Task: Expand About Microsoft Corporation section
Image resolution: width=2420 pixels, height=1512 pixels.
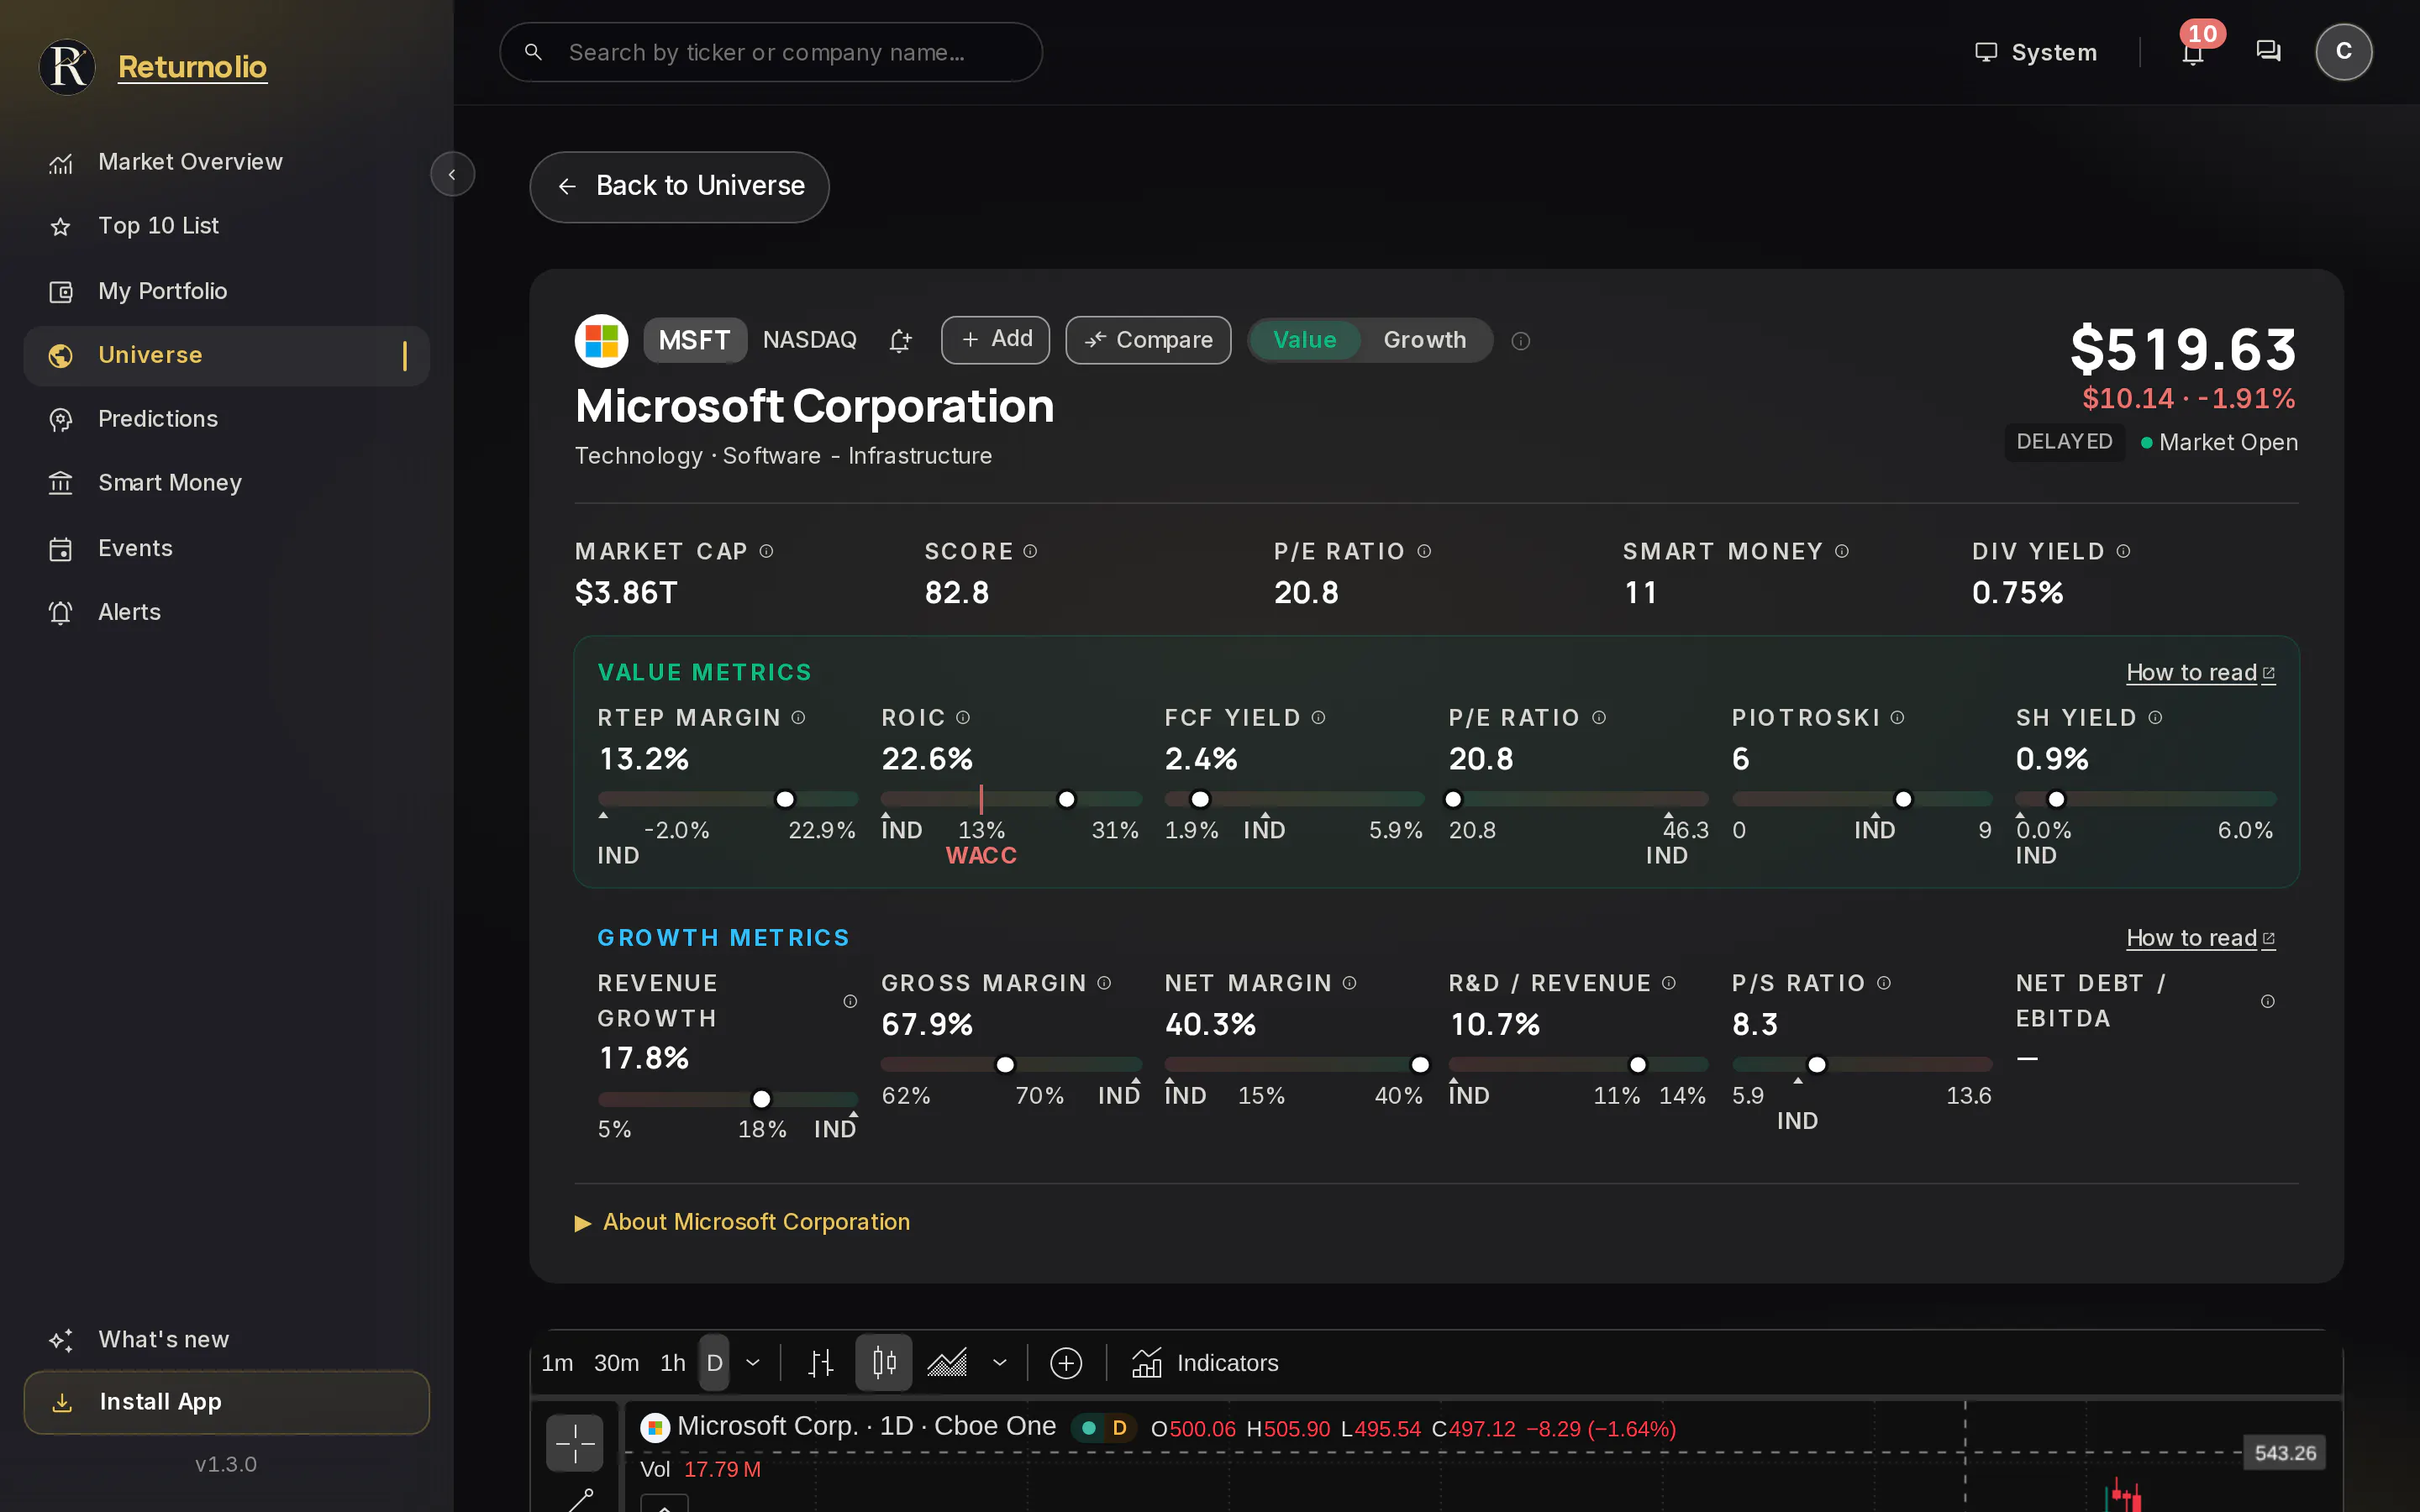Action: 743,1222
